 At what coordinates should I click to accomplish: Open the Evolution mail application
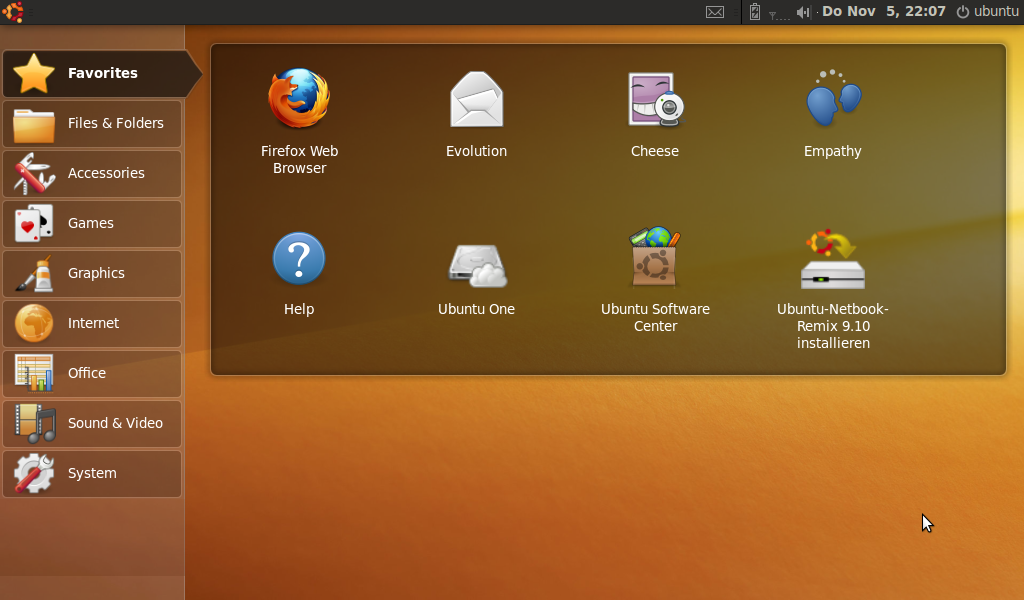(476, 114)
